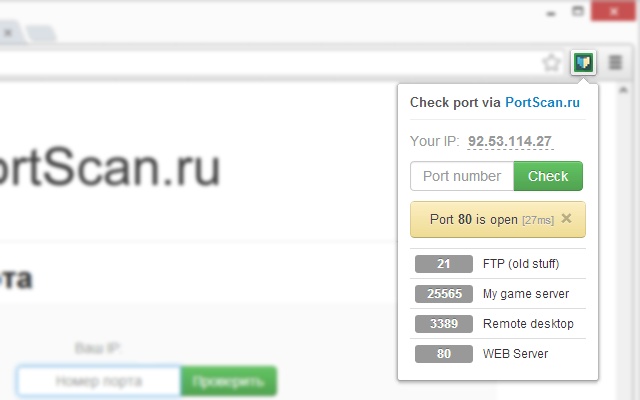
Task: Close the browser tab with X
Action: 8,33
